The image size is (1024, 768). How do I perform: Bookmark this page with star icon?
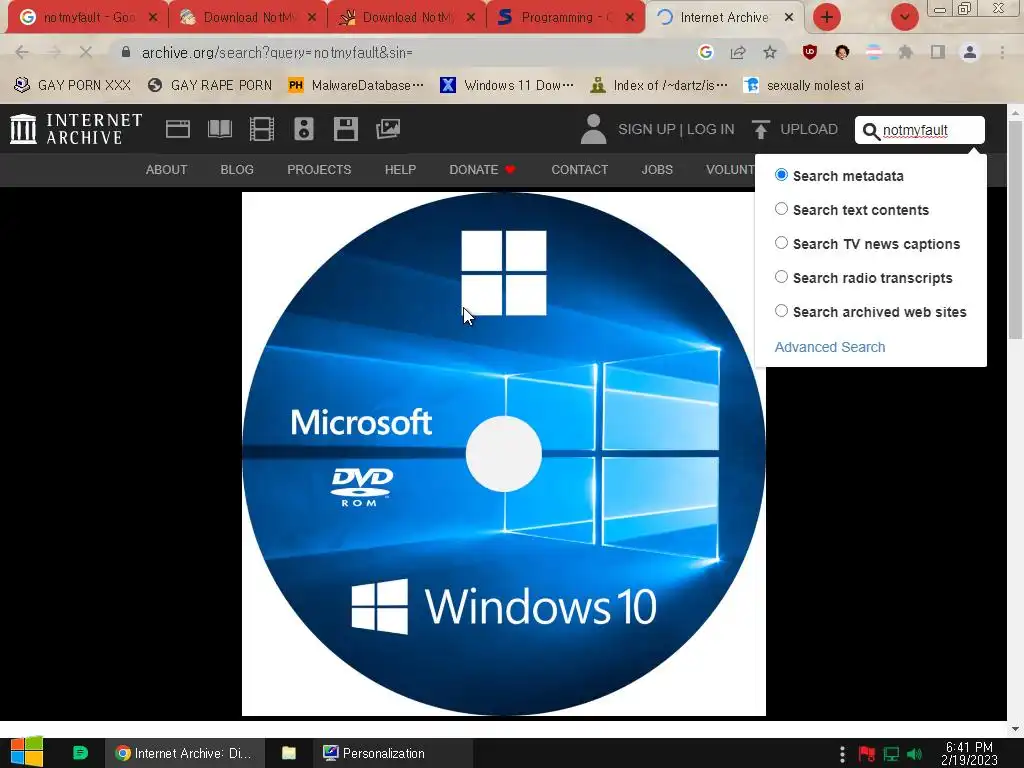point(770,52)
